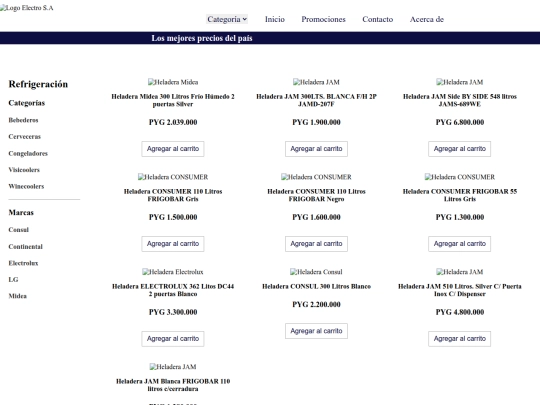This screenshot has height=405, width=540.
Task: Filter by Midea brand
Action: click(18, 296)
